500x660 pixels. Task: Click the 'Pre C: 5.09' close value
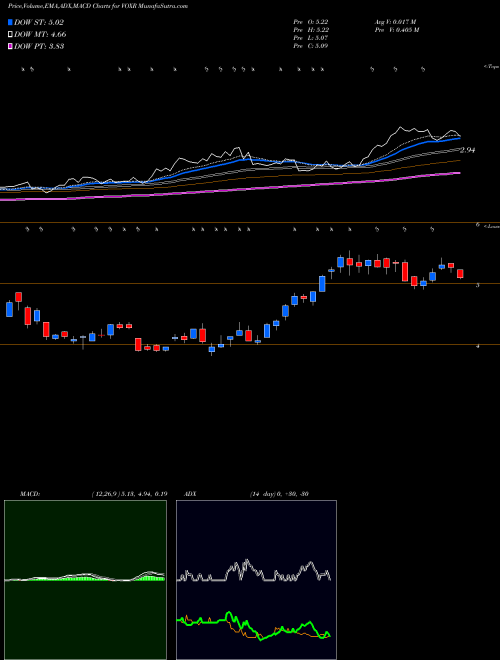pyautogui.click(x=311, y=46)
